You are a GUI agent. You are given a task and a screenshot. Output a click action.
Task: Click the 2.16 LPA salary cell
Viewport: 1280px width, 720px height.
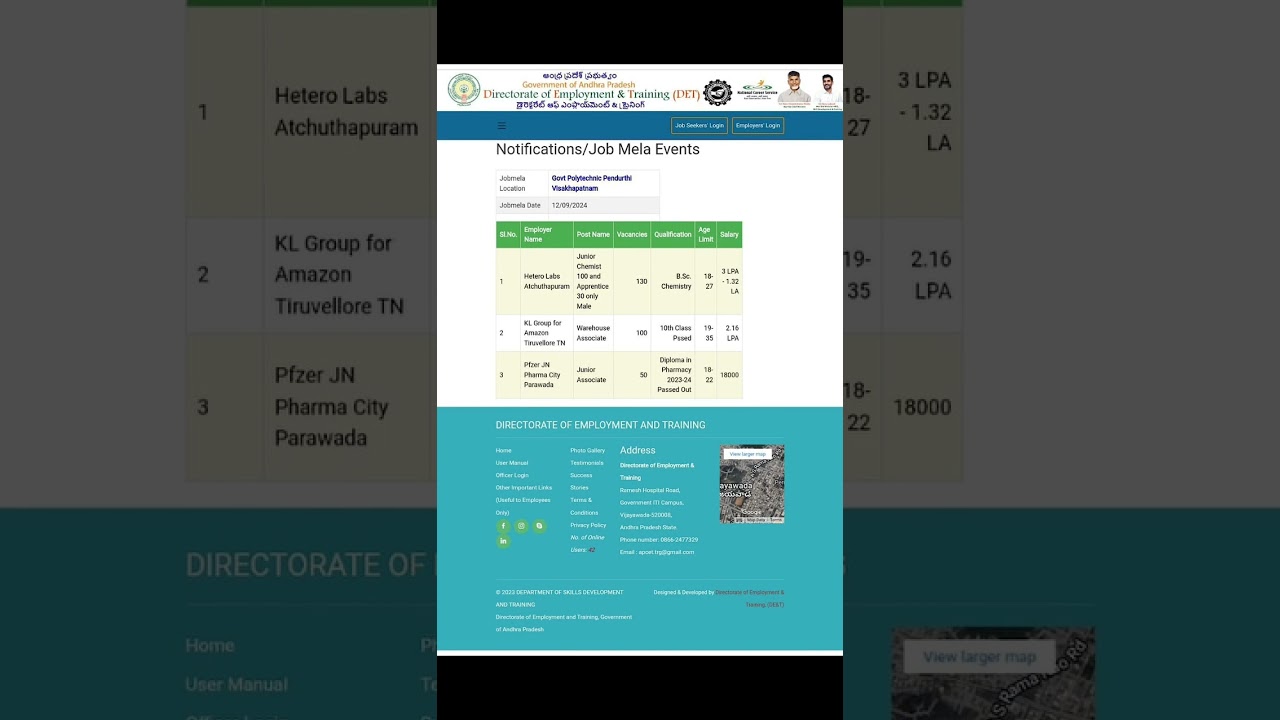[x=730, y=333]
